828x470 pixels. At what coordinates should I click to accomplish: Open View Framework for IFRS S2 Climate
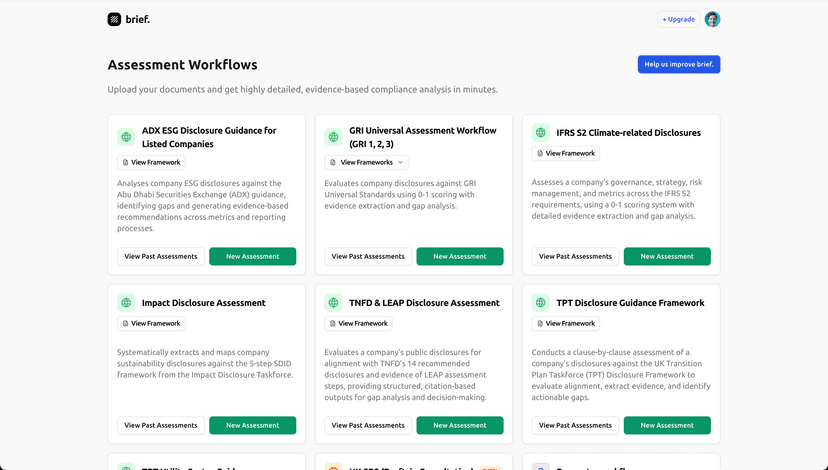tap(566, 153)
